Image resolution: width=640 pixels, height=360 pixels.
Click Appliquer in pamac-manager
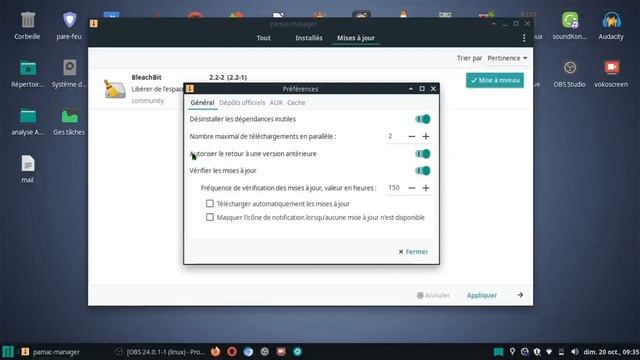tap(482, 295)
